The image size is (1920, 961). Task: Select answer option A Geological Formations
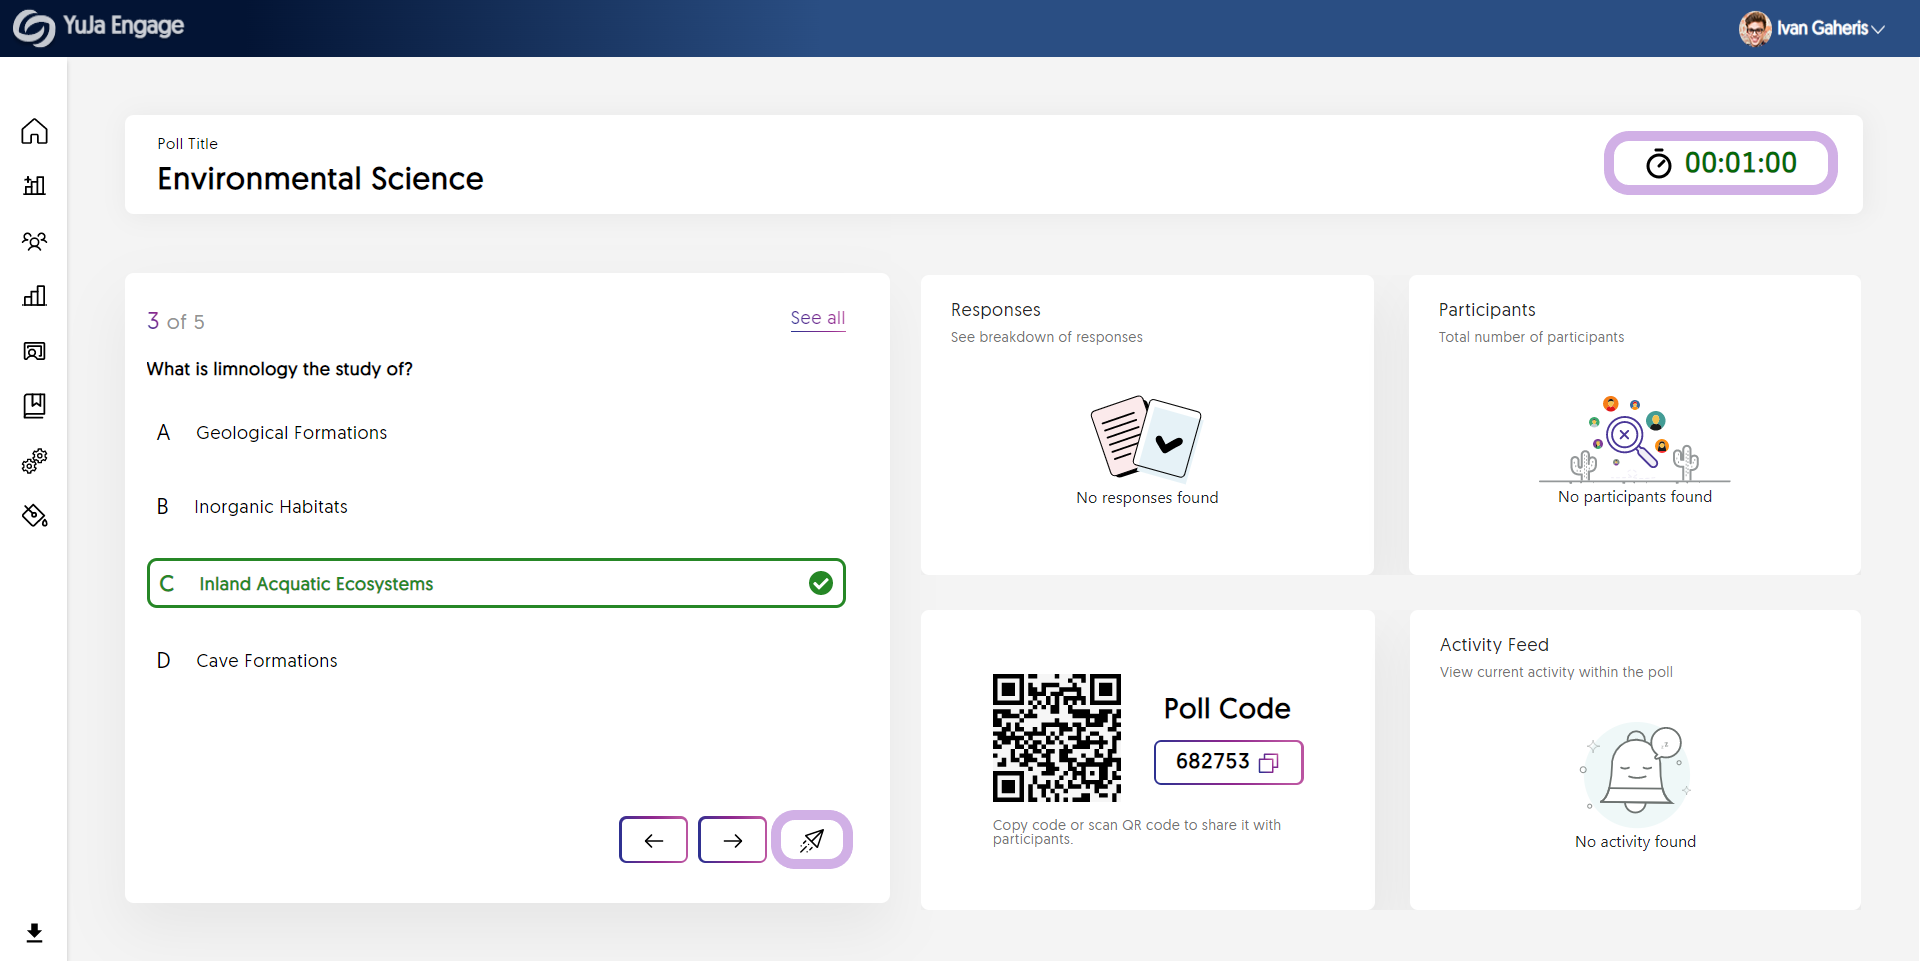click(290, 433)
